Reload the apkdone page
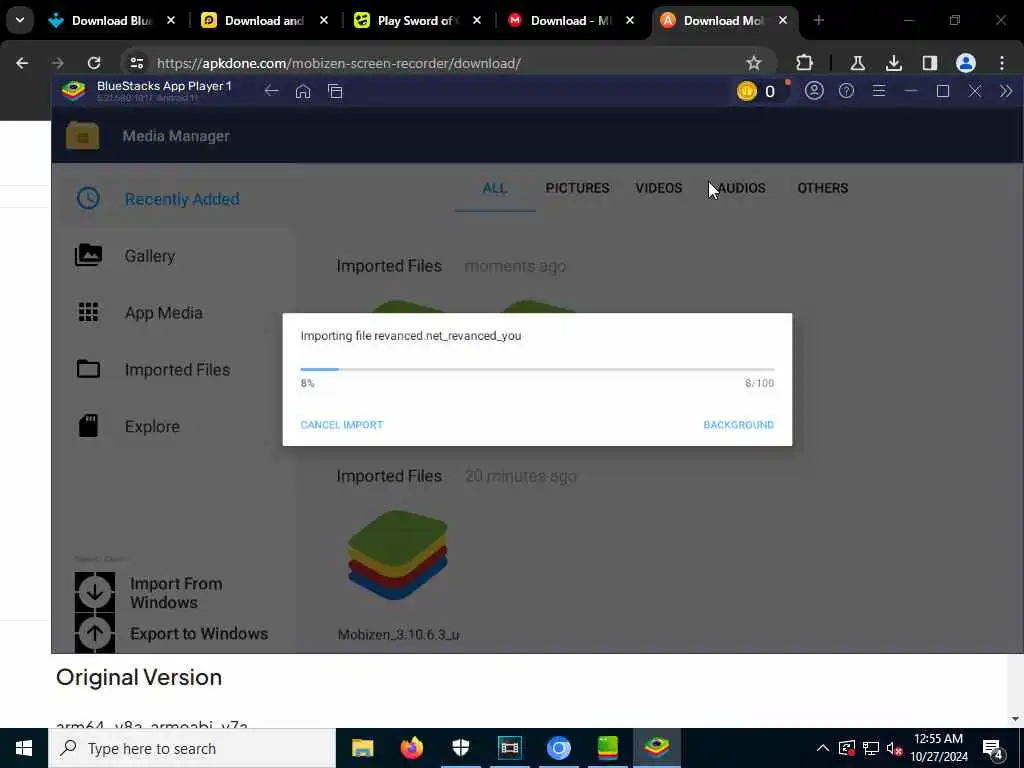This screenshot has width=1024, height=768. [94, 63]
